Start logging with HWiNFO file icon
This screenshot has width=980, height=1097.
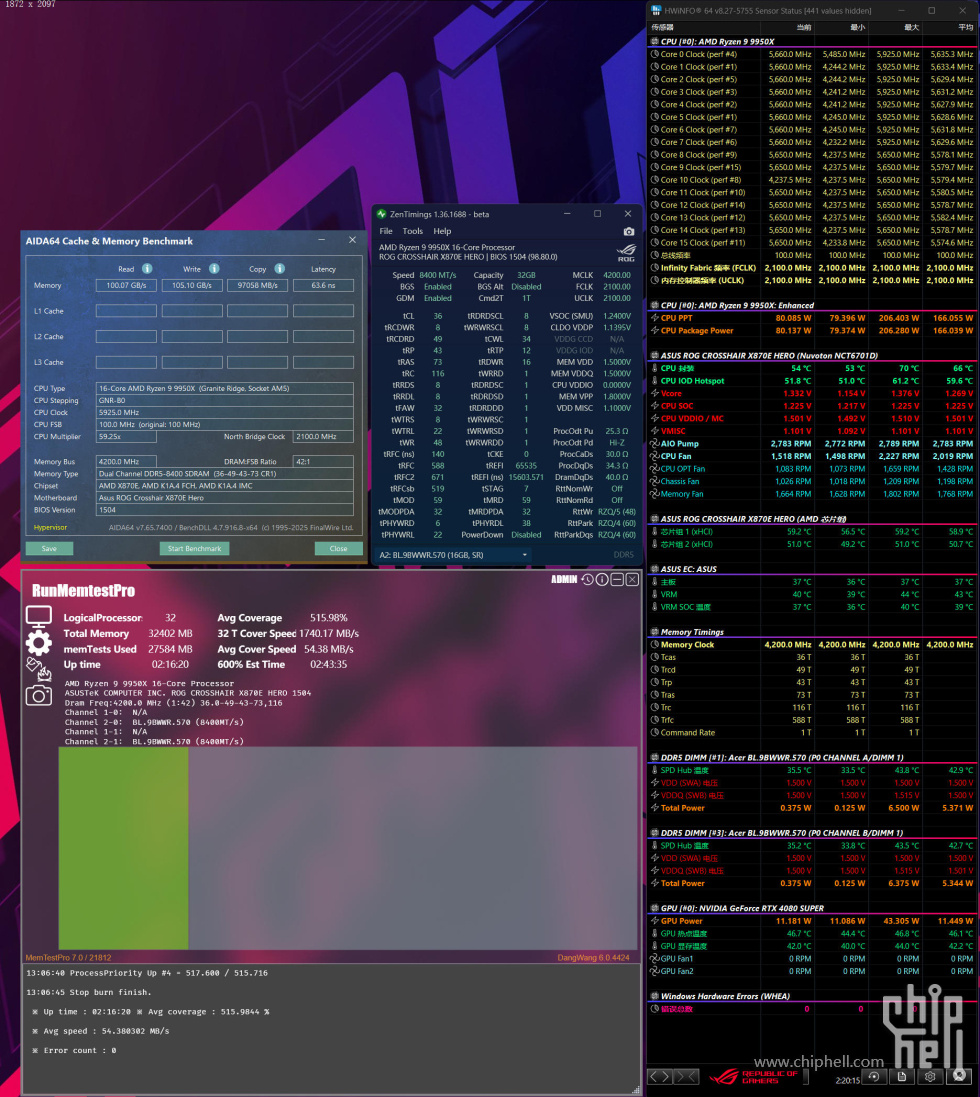(902, 1077)
